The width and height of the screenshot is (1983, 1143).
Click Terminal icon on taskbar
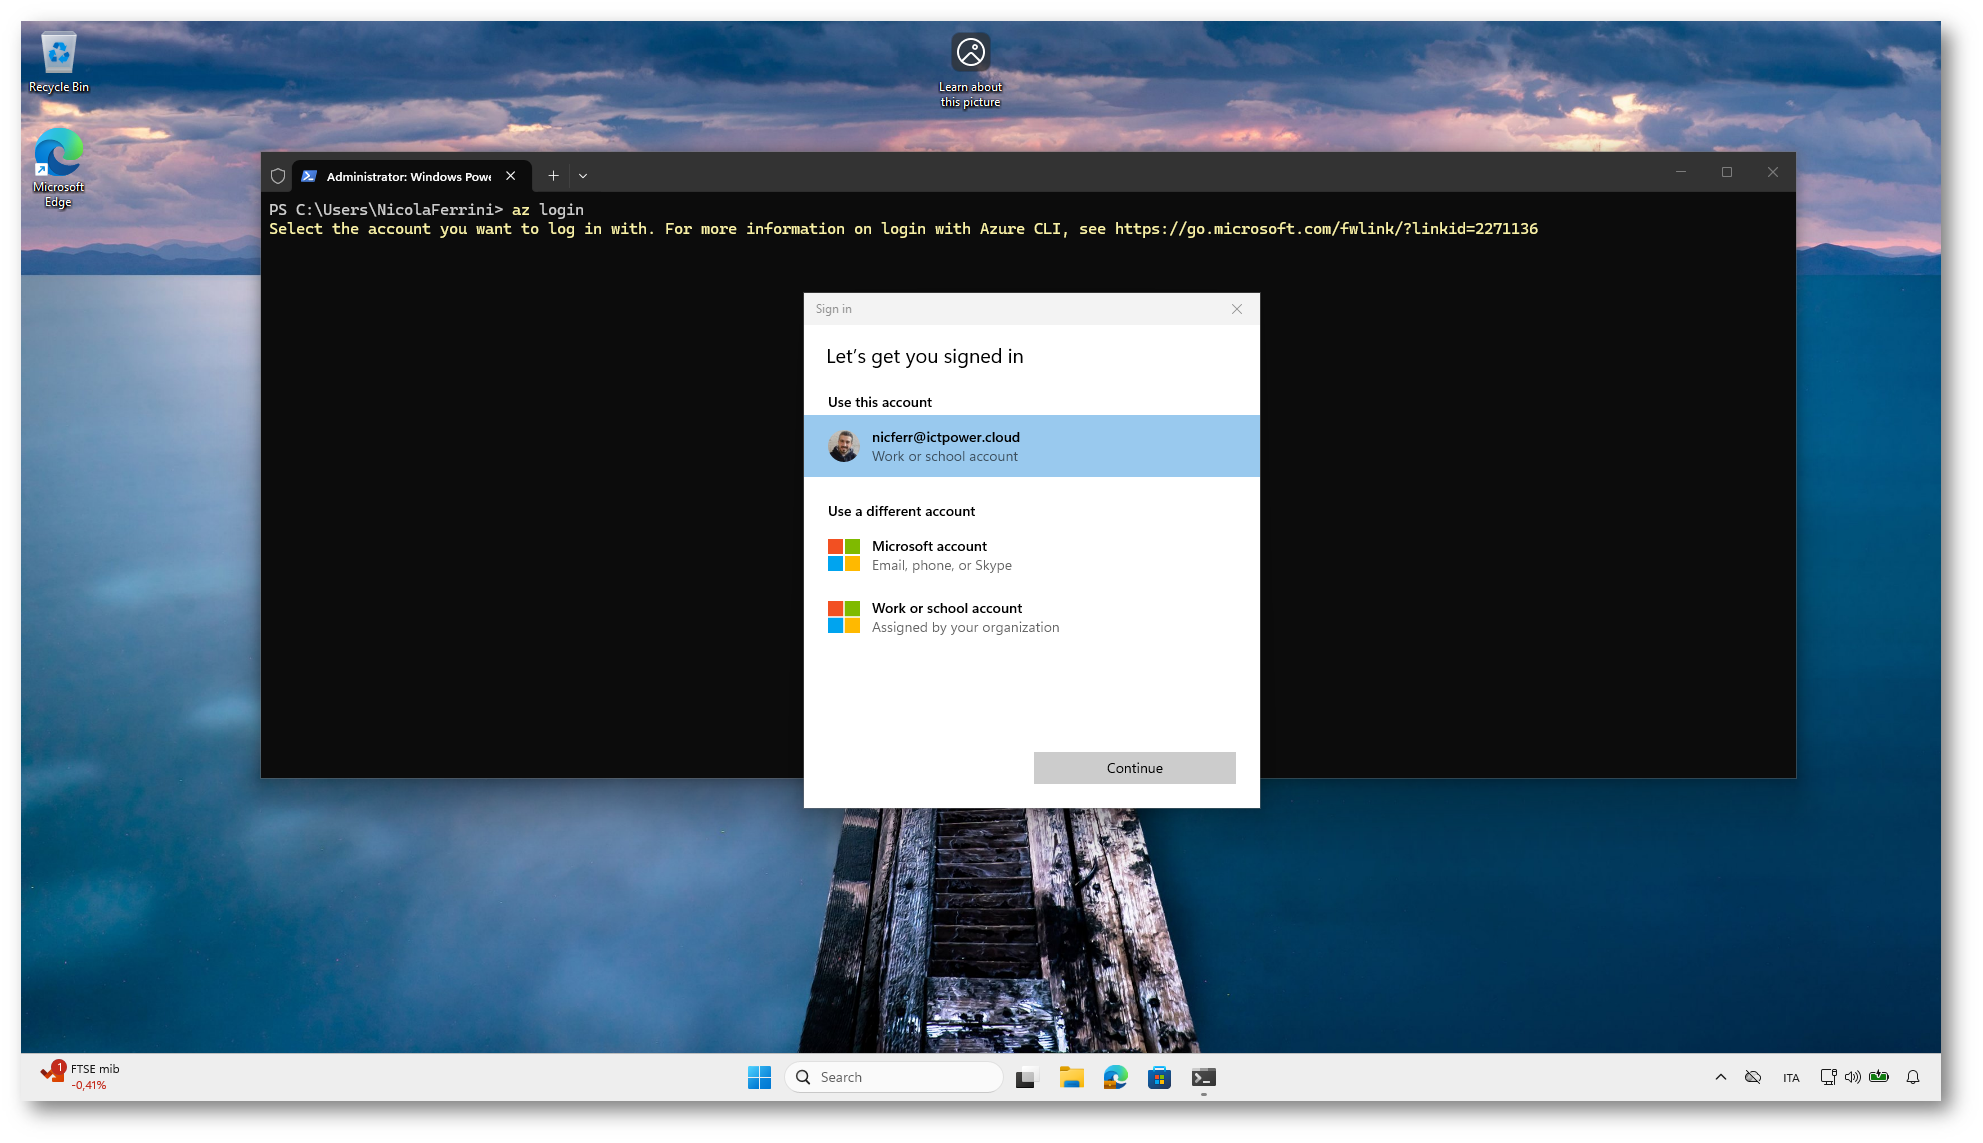tap(1203, 1077)
